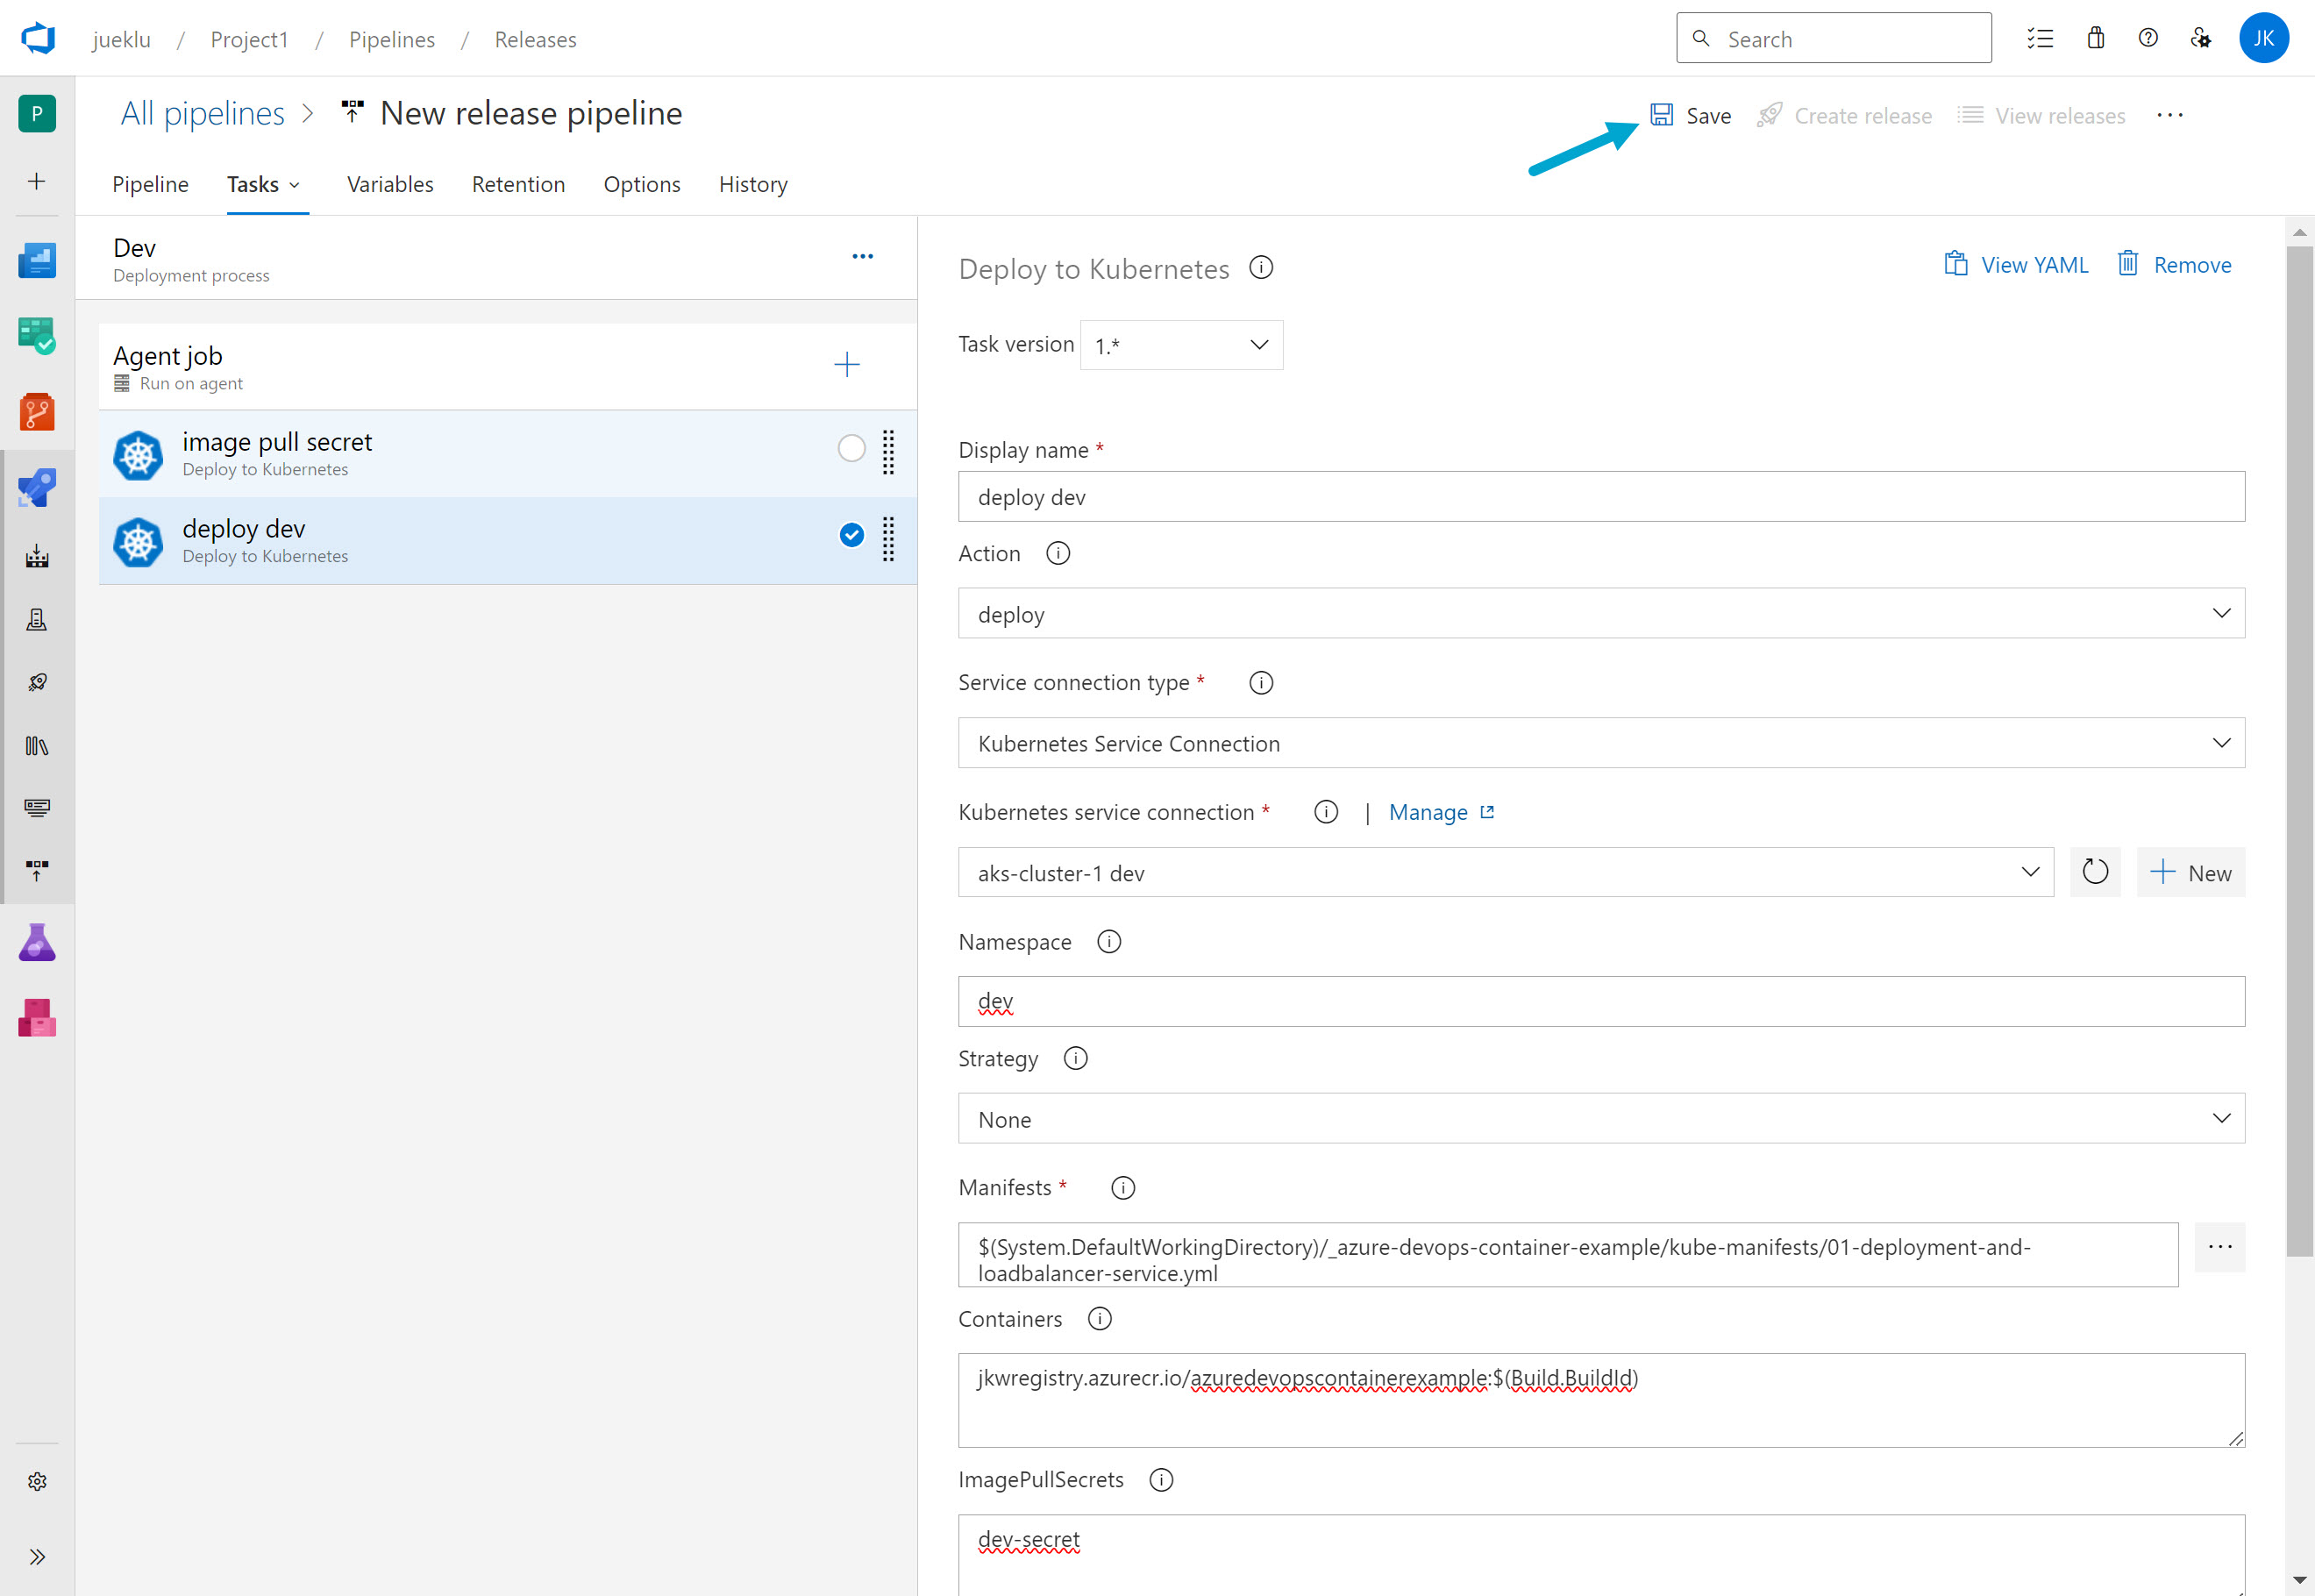
Task: Refresh the Kubernetes service connection list
Action: coord(2094,872)
